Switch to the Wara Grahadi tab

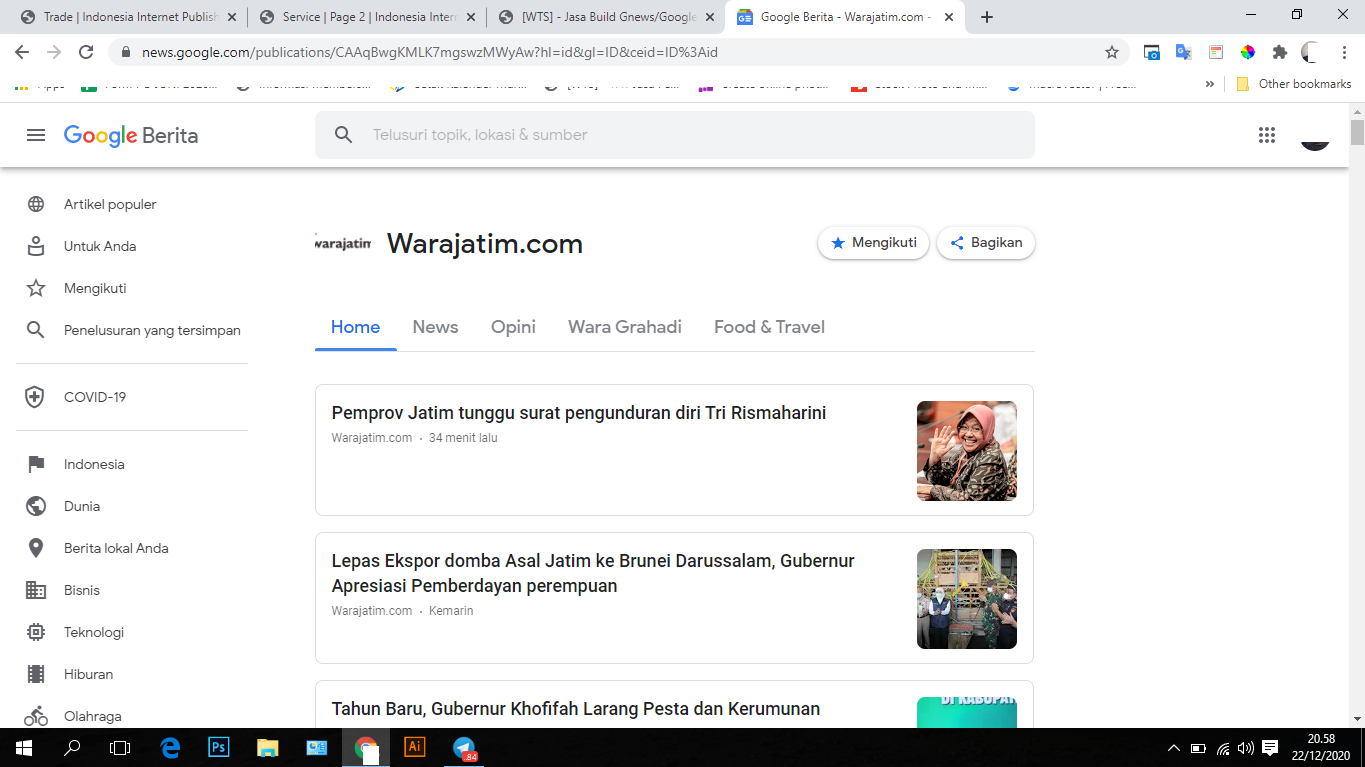(x=625, y=327)
